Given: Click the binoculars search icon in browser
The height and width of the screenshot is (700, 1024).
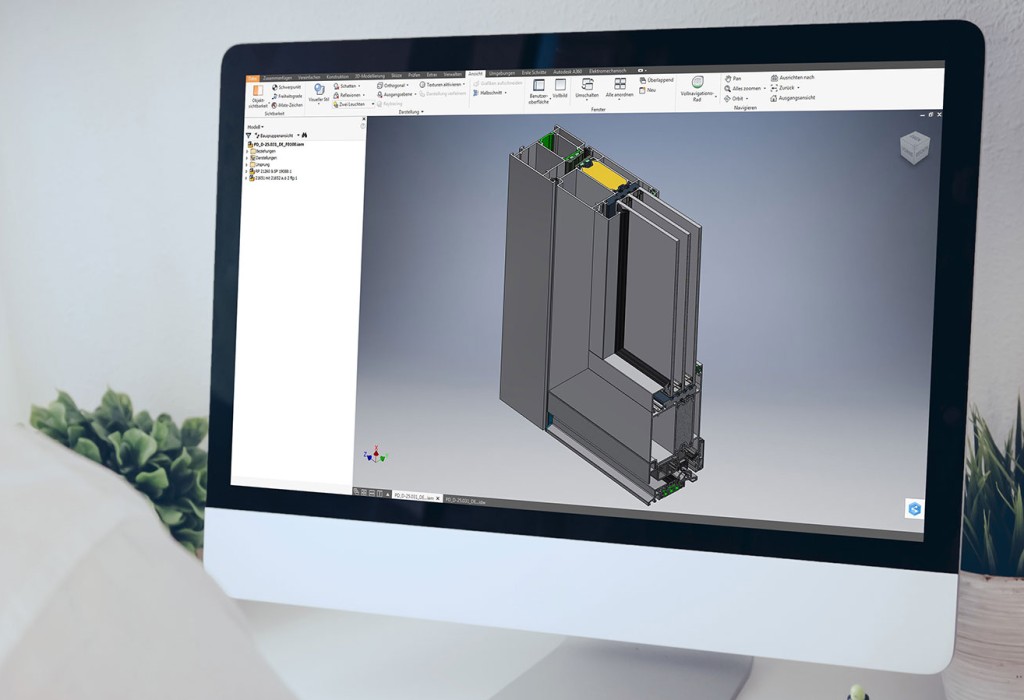Looking at the screenshot, I should click(x=304, y=135).
